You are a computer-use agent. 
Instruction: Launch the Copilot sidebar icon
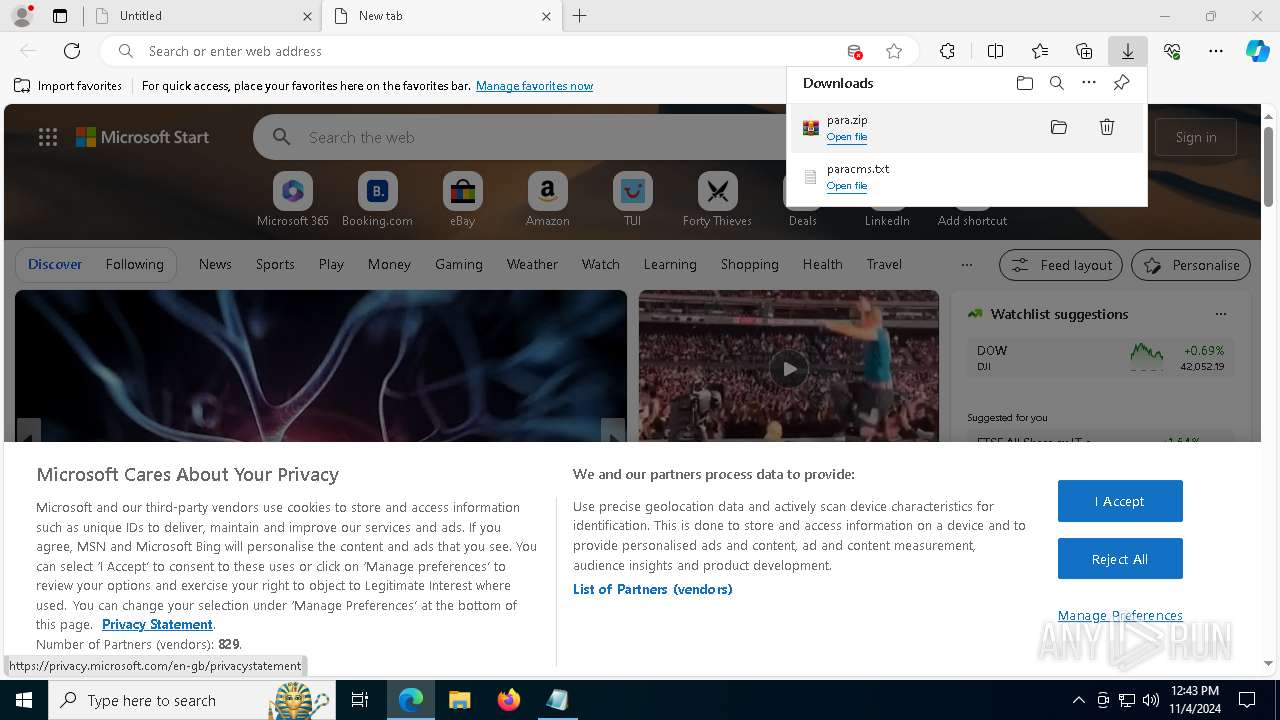1258,51
